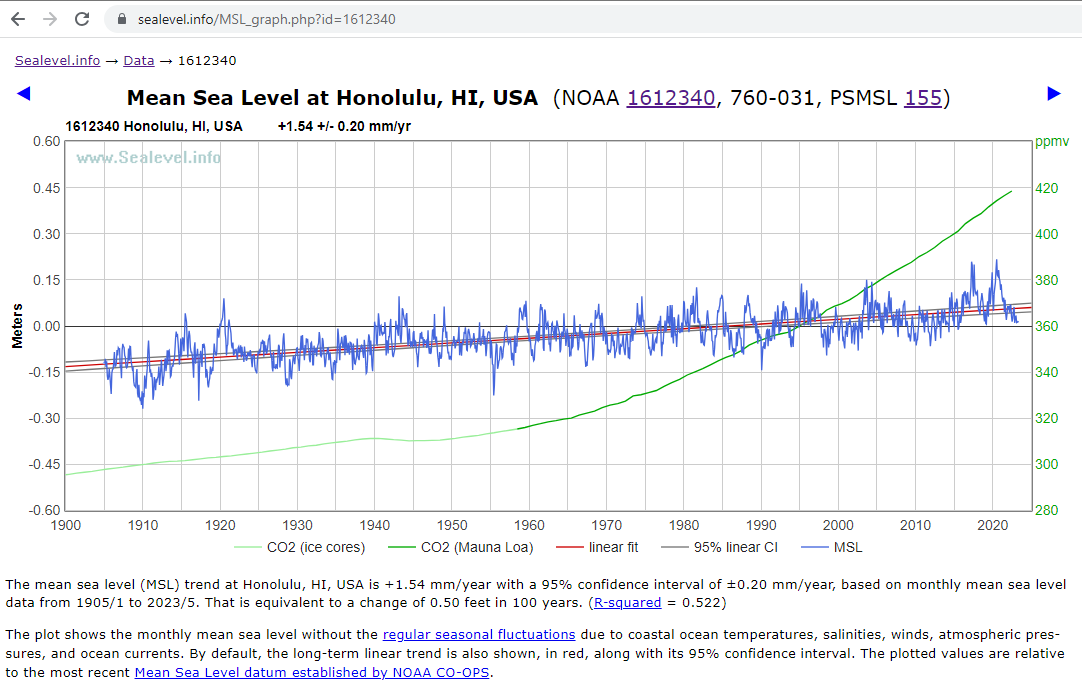Viewport: 1082px width, 685px height.
Task: Toggle the 95% linear CI legend entry
Action: 720,547
